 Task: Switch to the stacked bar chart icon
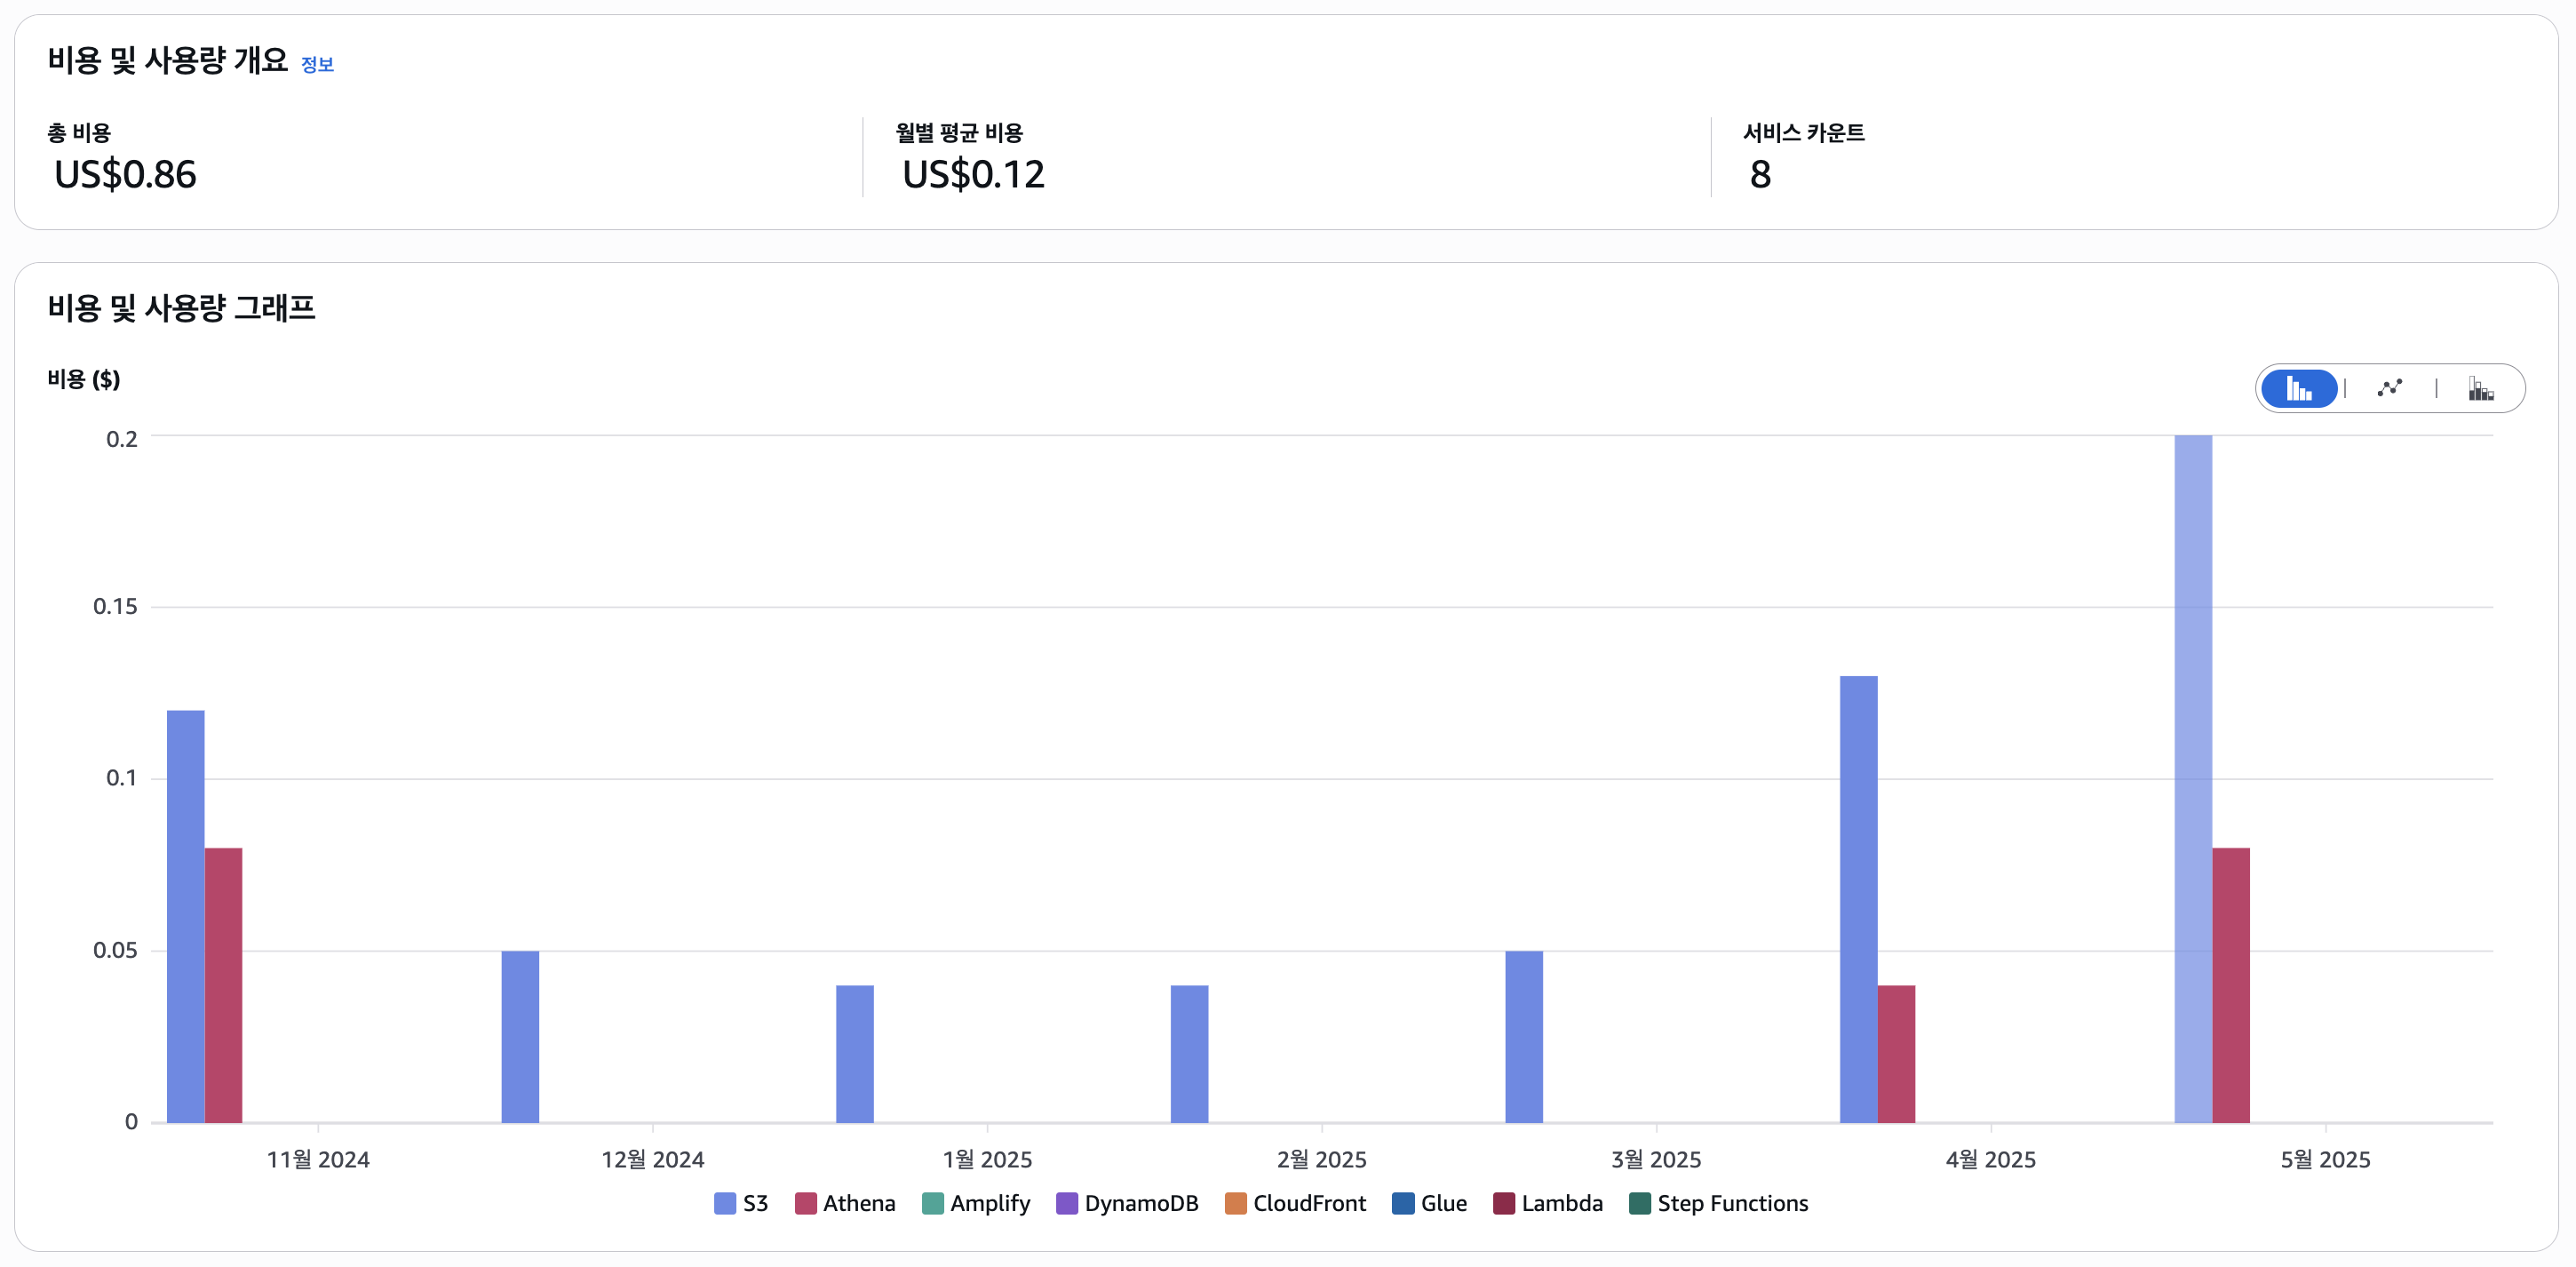pos(2480,388)
